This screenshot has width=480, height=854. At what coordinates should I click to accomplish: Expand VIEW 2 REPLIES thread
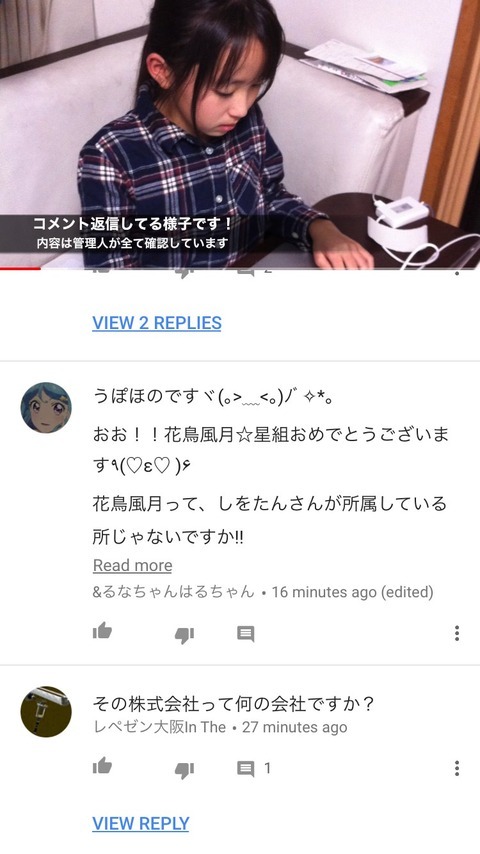[x=157, y=323]
